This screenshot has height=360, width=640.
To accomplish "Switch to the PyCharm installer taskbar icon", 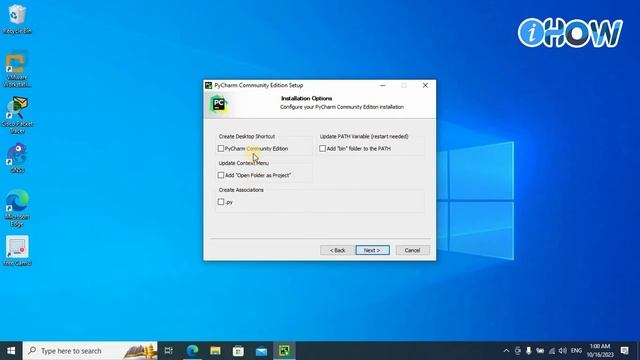I will pos(284,351).
